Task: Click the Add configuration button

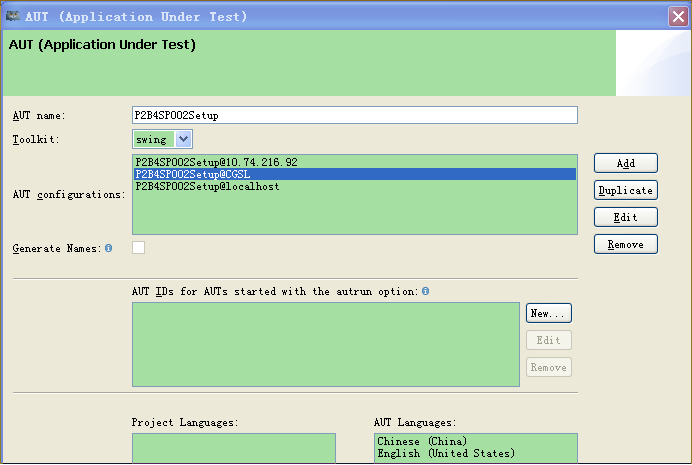Action: pos(626,163)
